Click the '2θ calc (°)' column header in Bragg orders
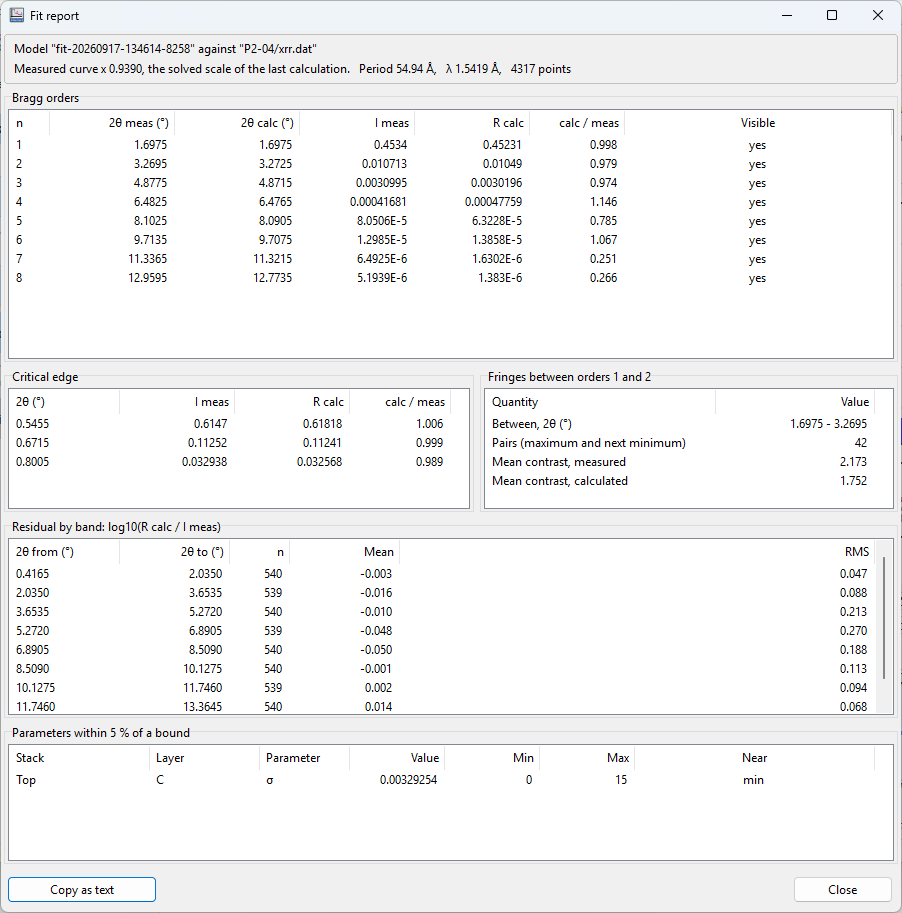Screen dimensions: 902x913 [267, 123]
